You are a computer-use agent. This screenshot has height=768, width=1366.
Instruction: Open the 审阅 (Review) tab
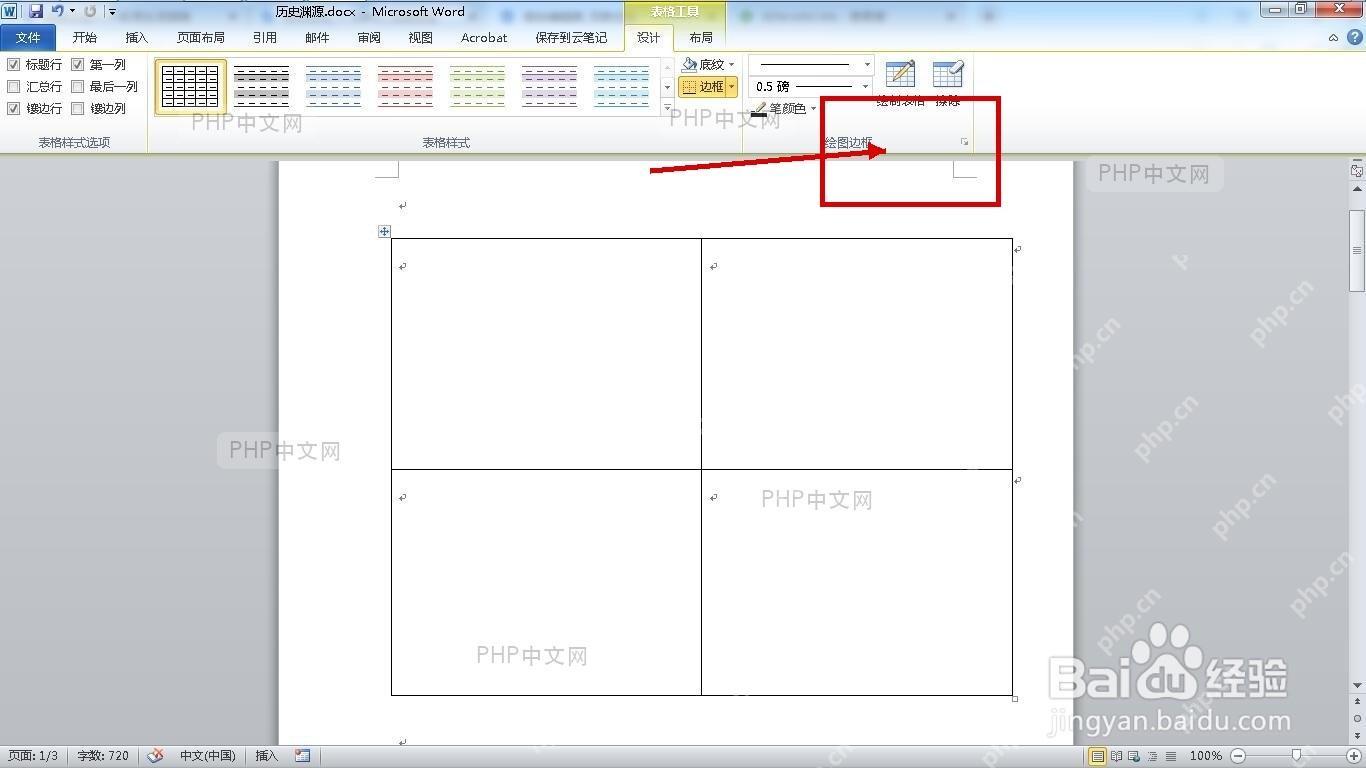[369, 38]
